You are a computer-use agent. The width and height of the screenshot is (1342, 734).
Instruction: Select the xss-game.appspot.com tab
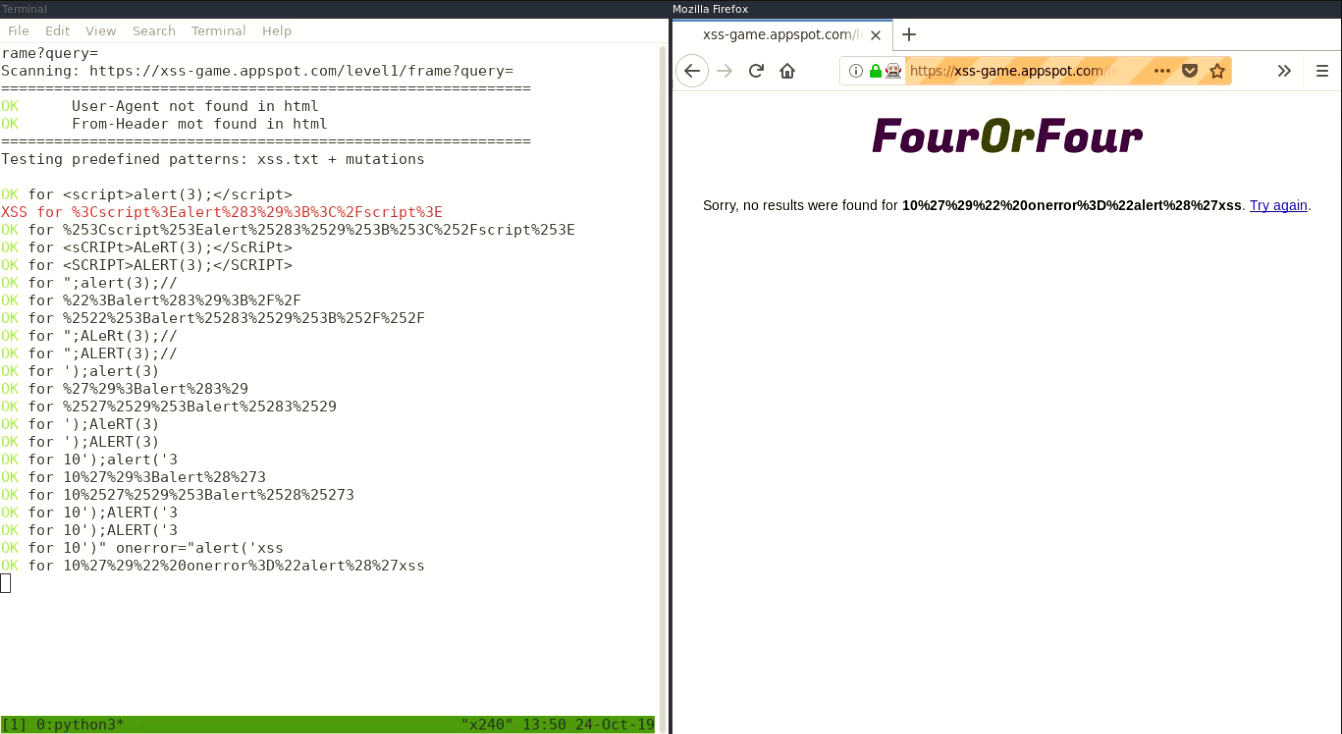click(782, 35)
